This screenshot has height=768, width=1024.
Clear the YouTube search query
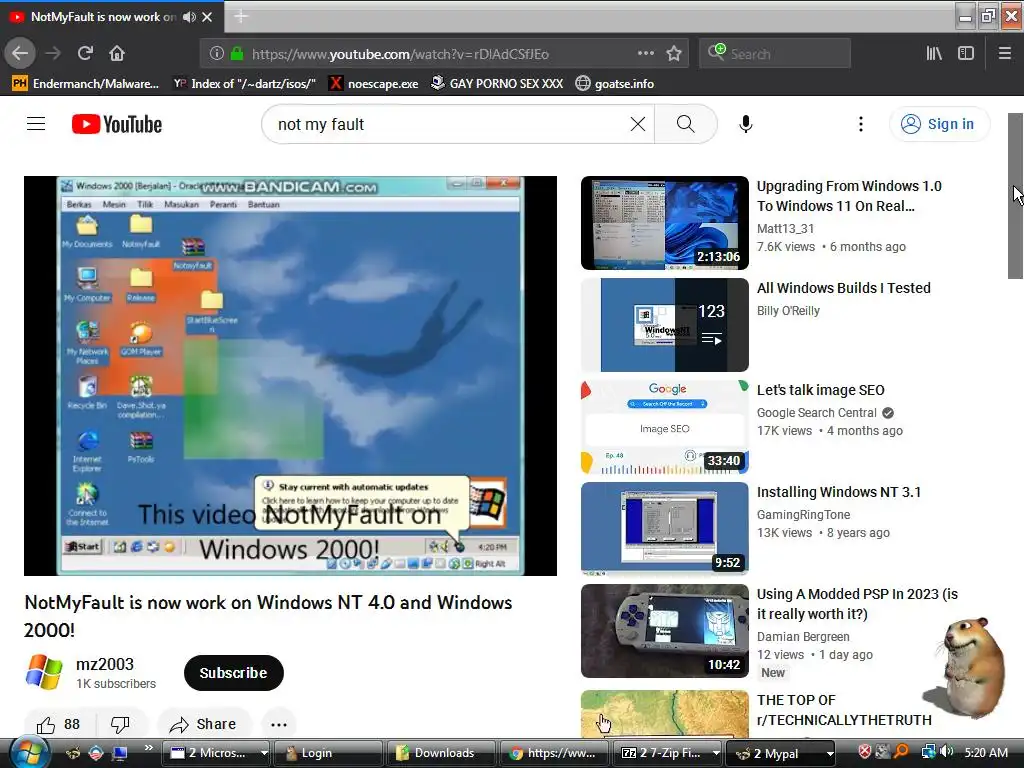638,124
